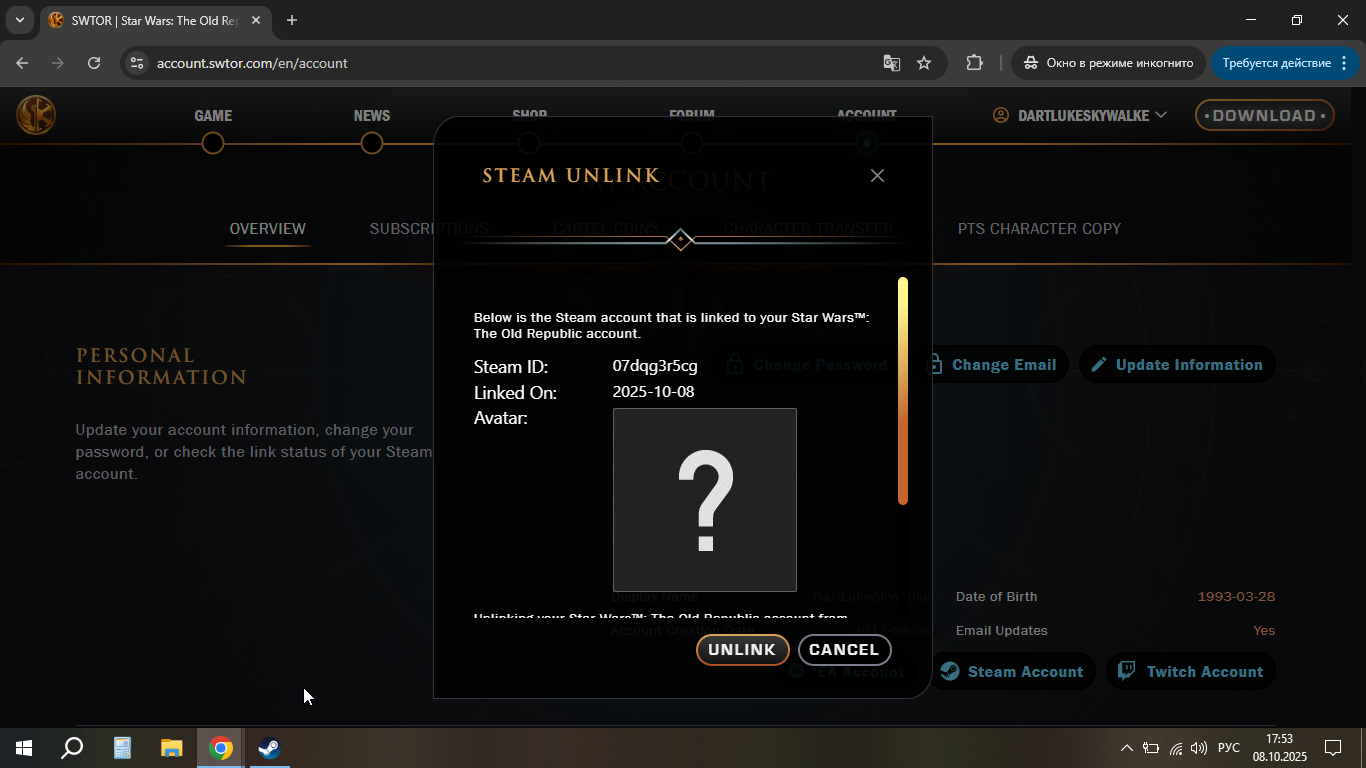Click the volume speaker tray icon
This screenshot has width=1366, height=768.
coord(1199,748)
